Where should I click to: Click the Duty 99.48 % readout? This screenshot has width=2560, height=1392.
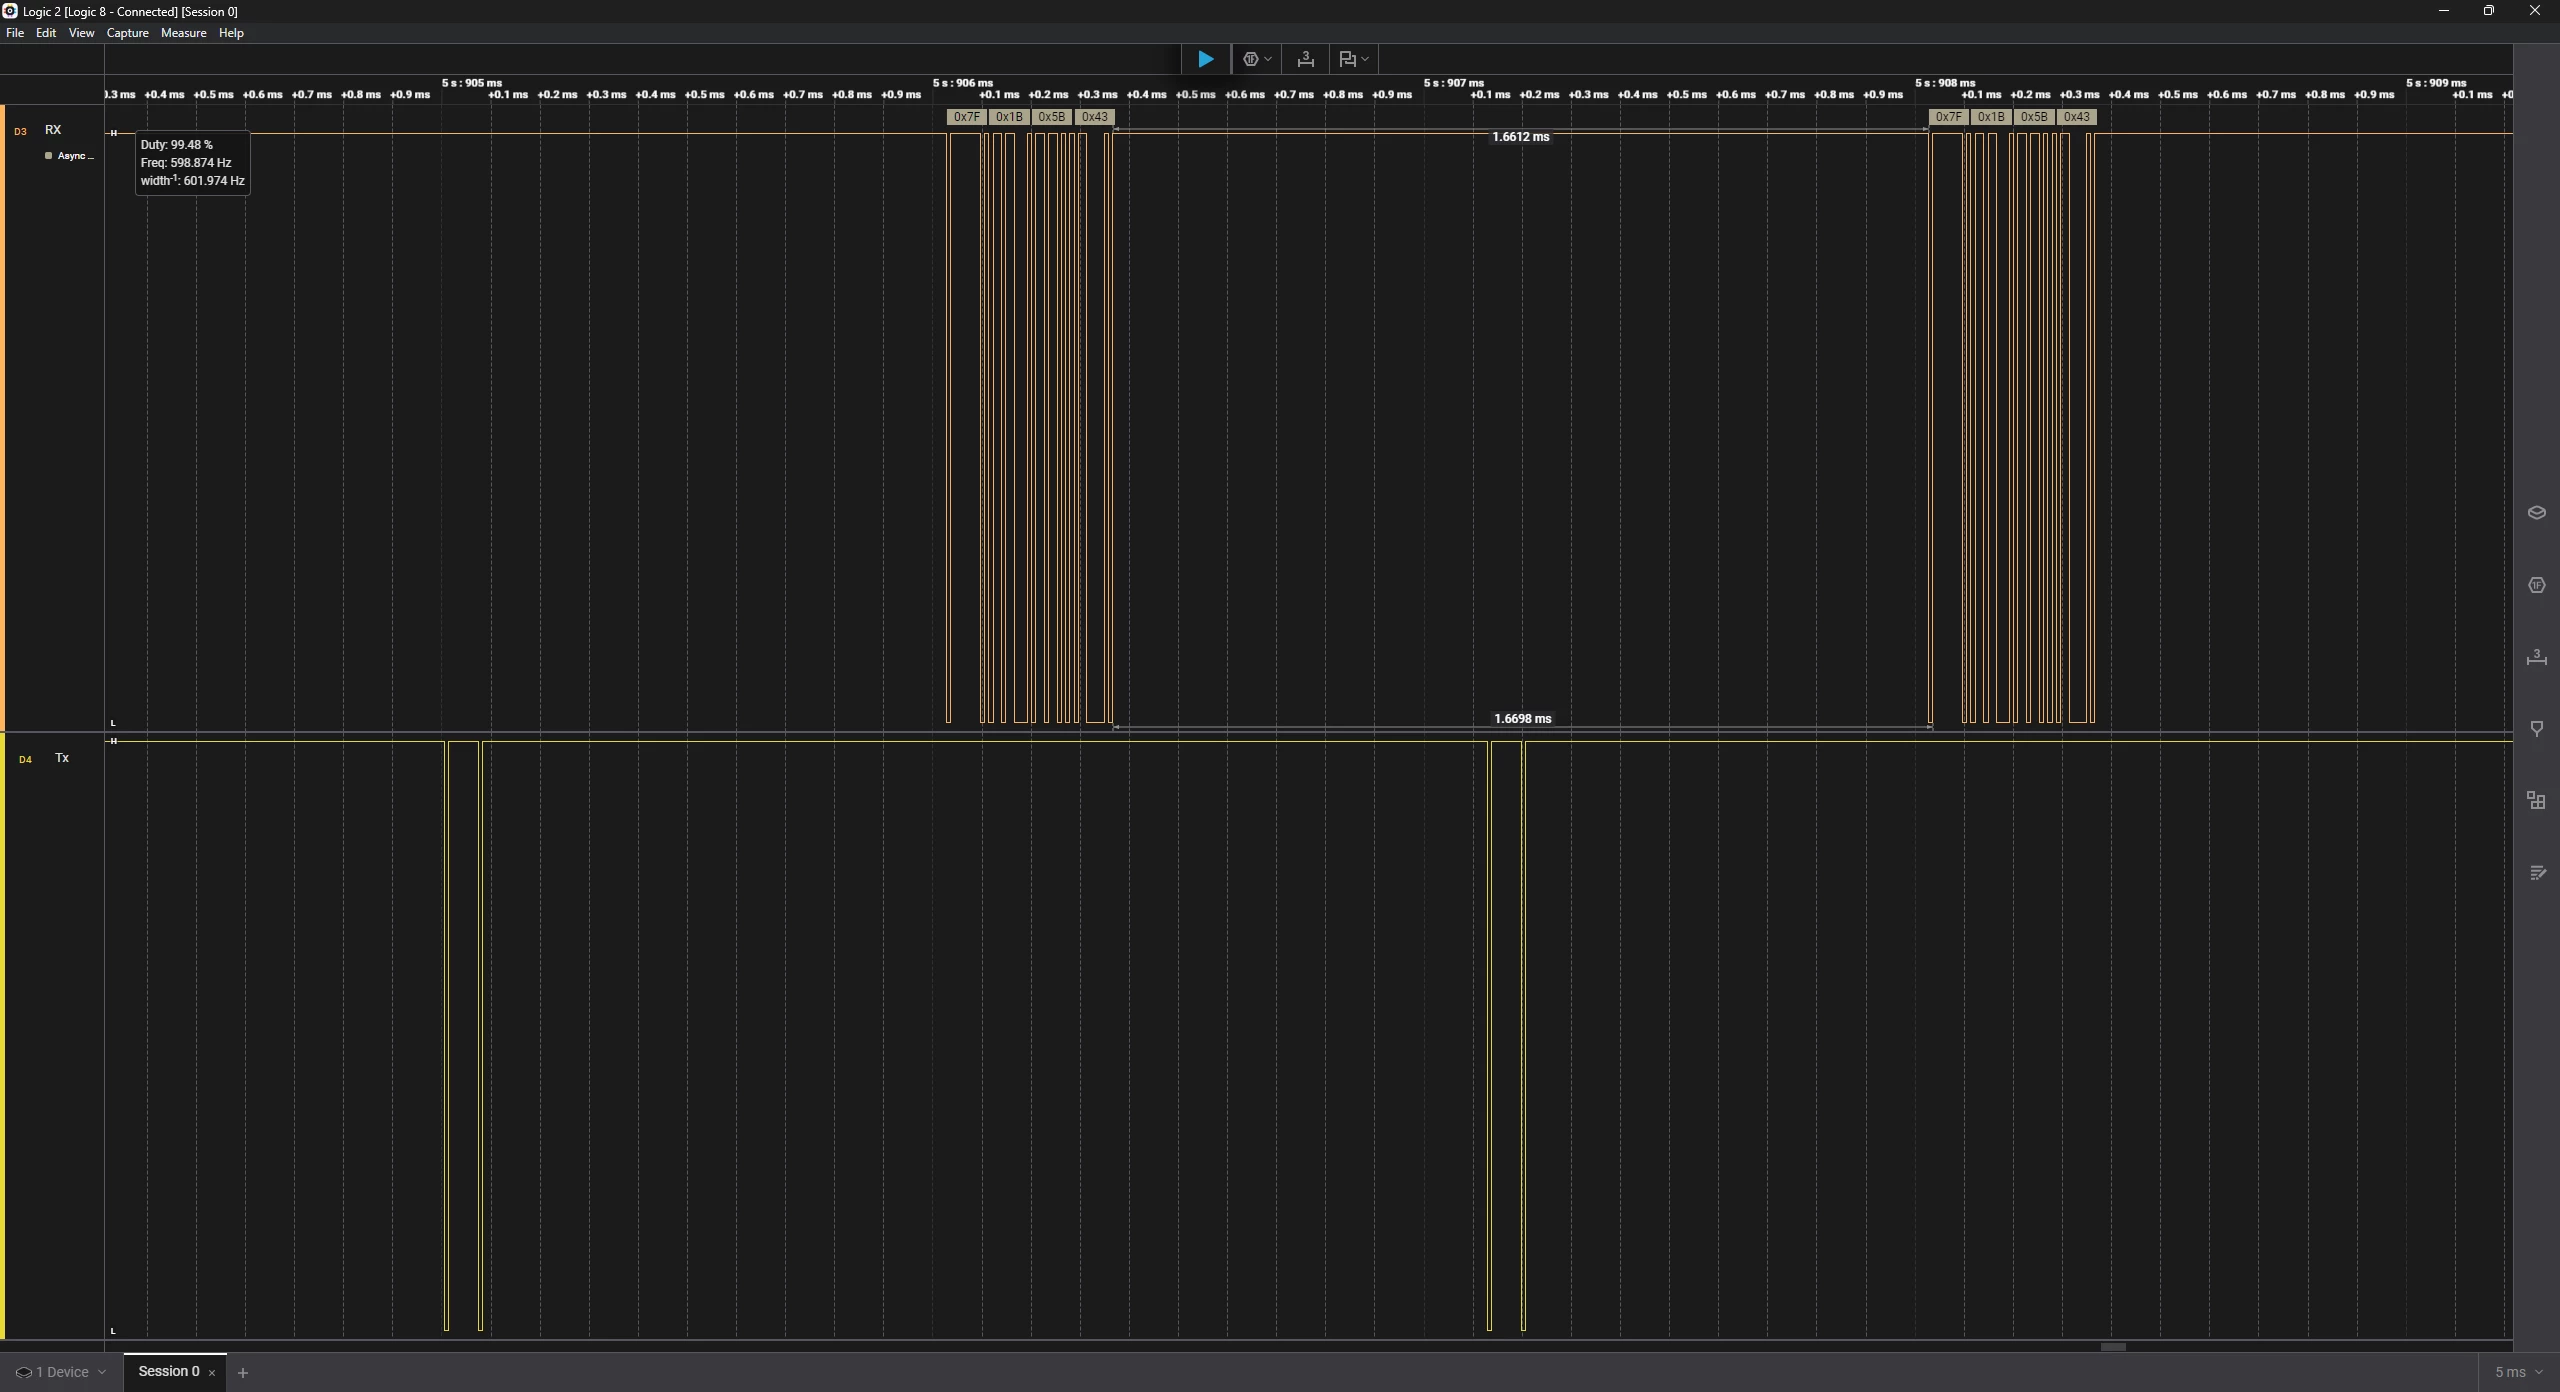pyautogui.click(x=177, y=145)
